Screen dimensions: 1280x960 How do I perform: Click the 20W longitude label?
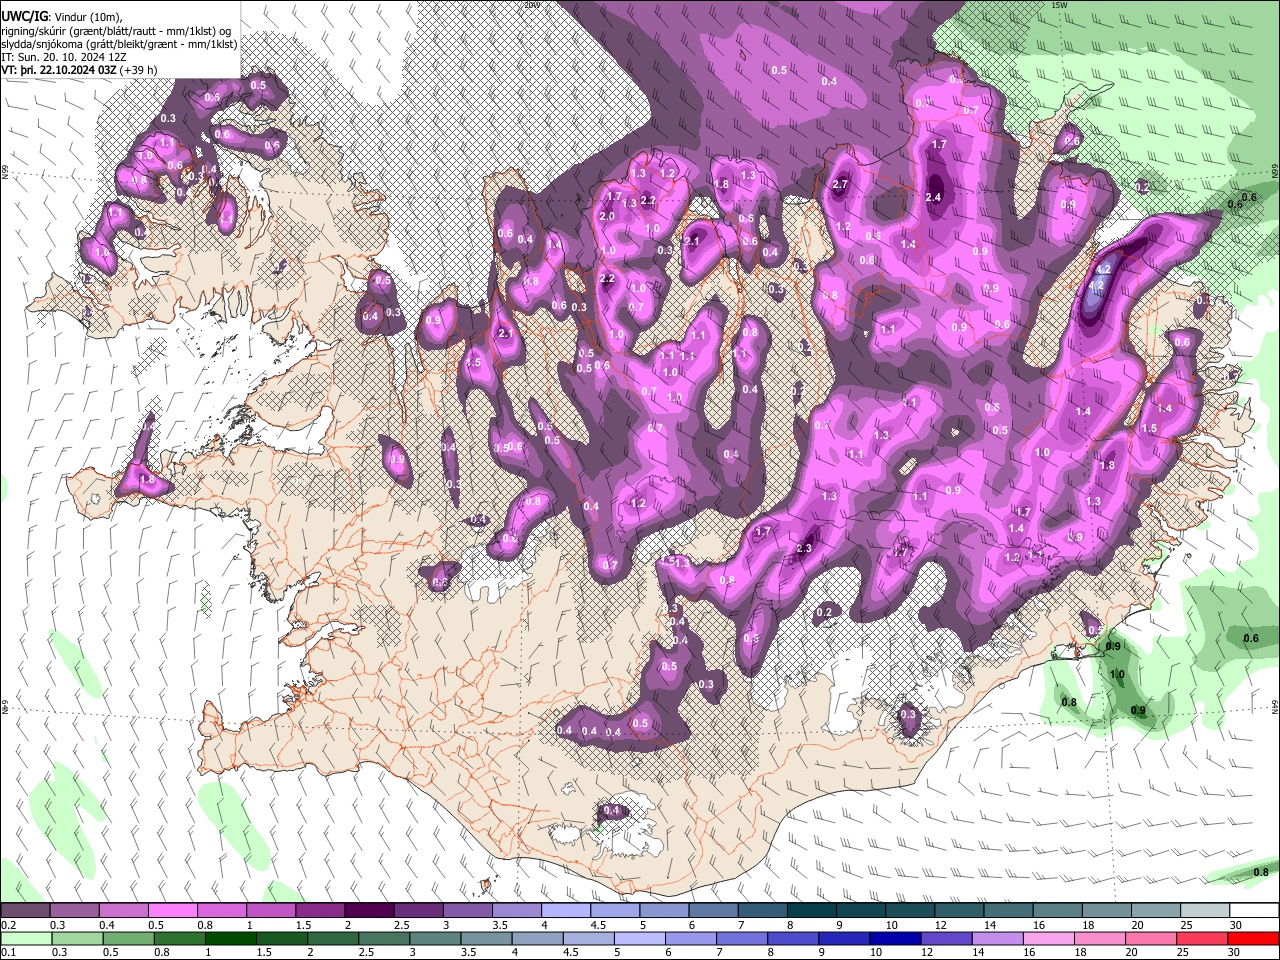(531, 5)
